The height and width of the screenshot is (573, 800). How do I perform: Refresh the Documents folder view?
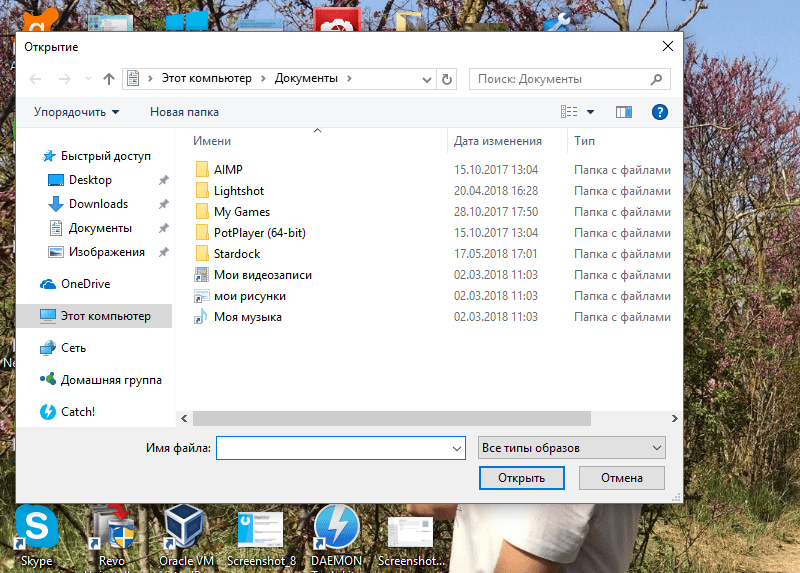tap(447, 79)
